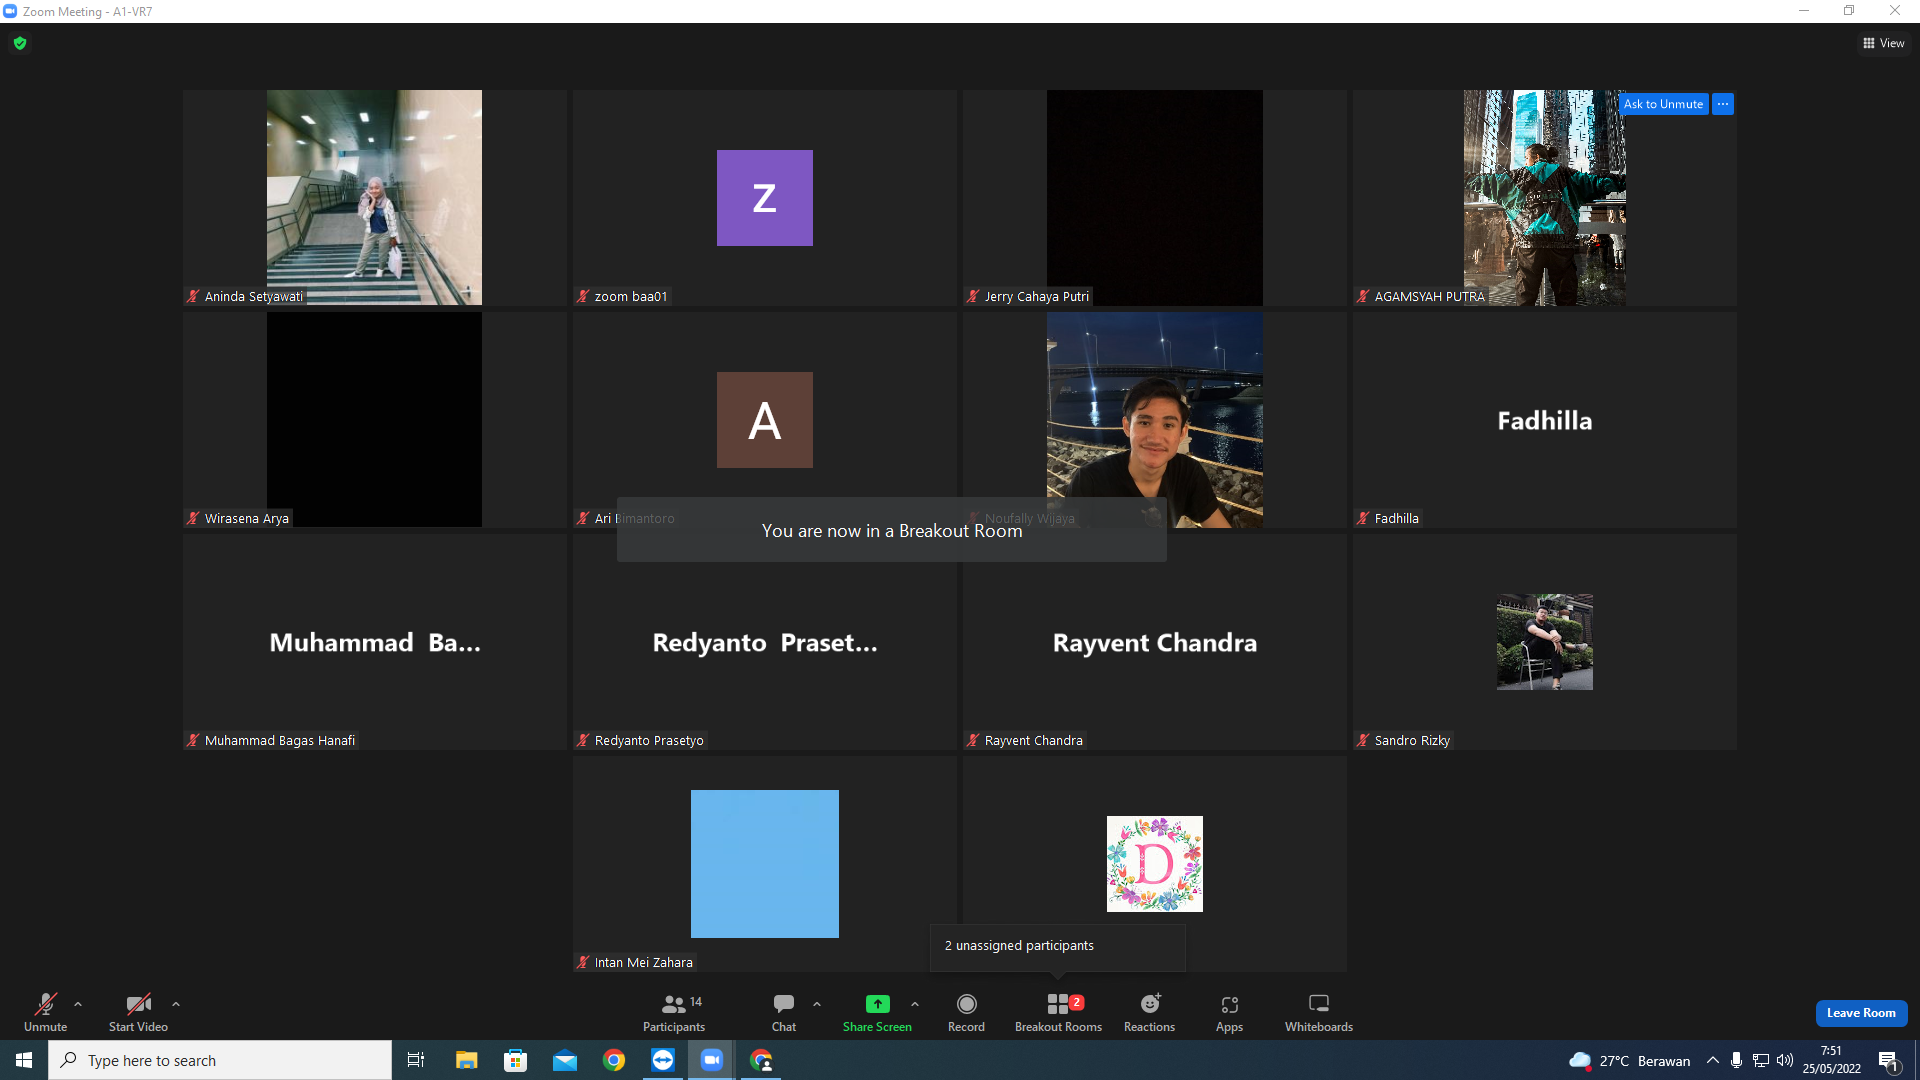
Task: Open the second Chrome taskbar icon
Action: [761, 1060]
